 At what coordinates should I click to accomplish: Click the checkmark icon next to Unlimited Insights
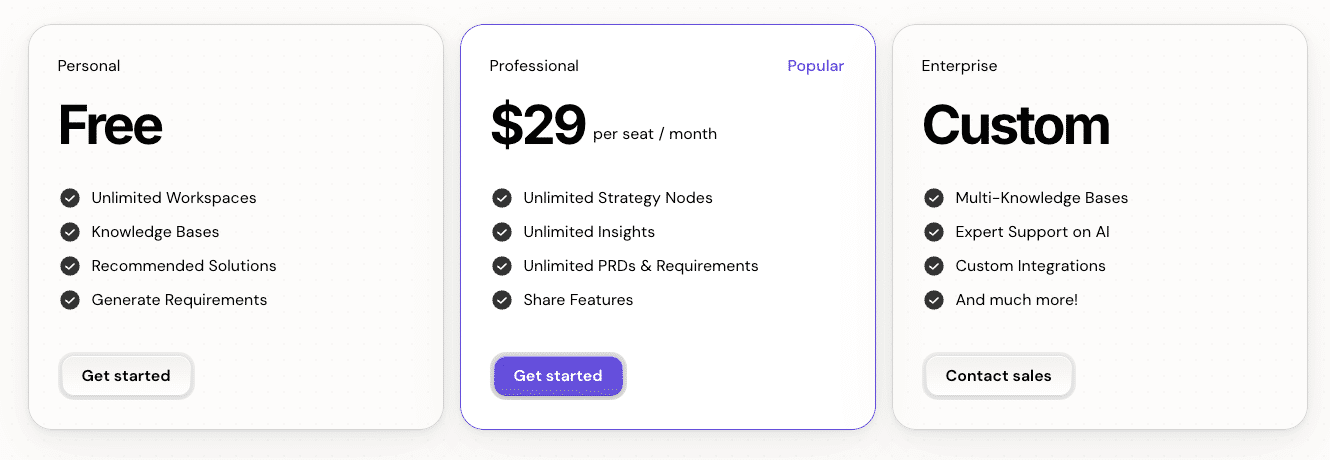click(502, 232)
